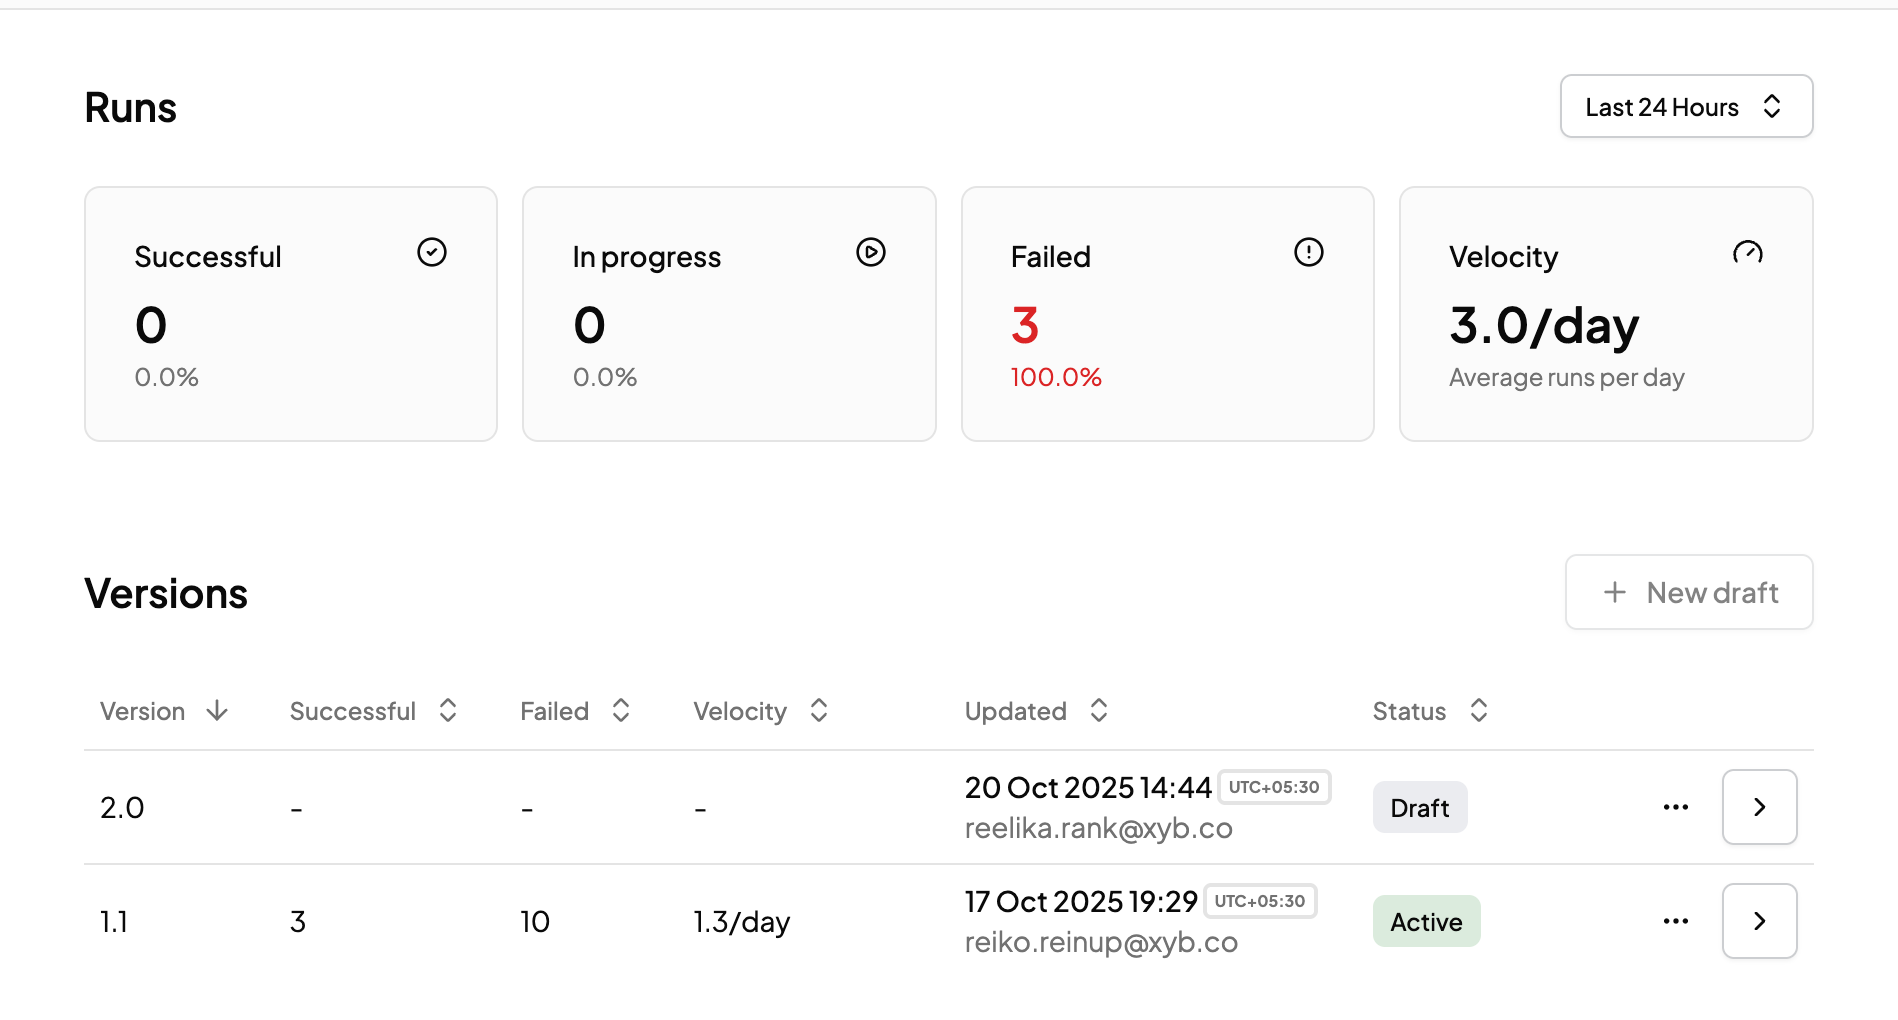Select the Failed runs card

tap(1167, 314)
